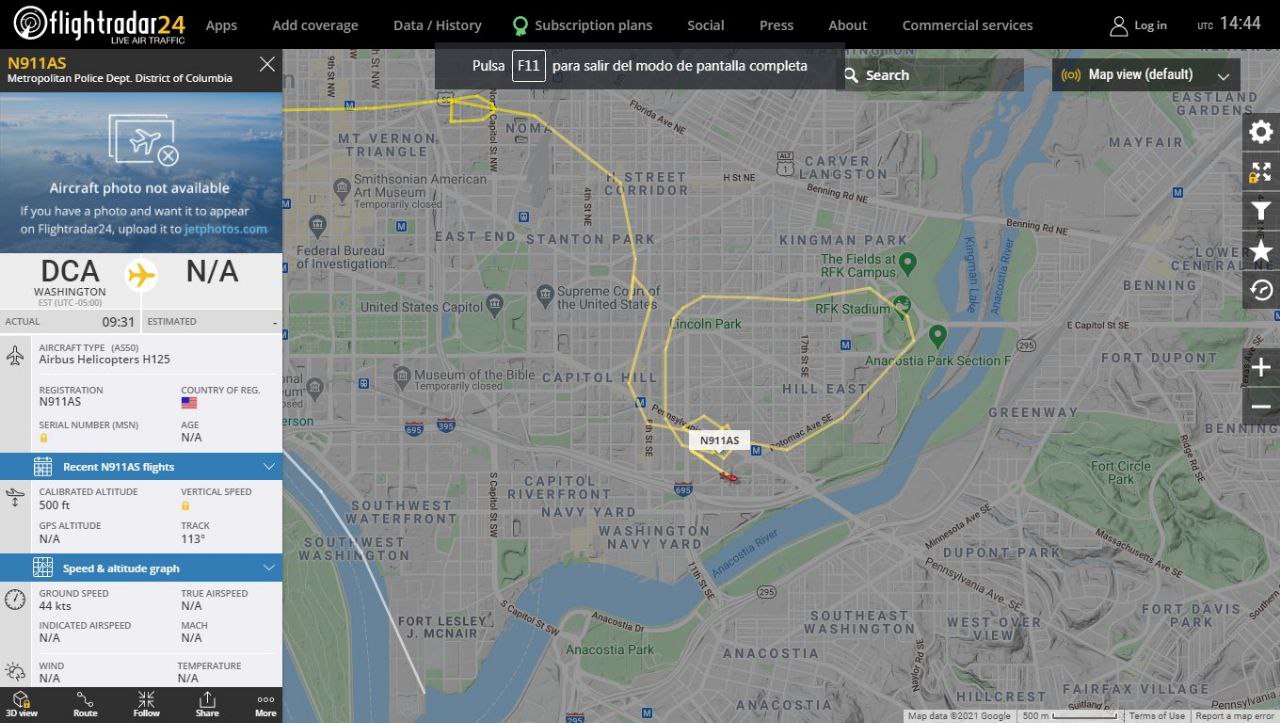Open bookmarks star icon on map
Screen dimensions: 1280x723
click(x=1261, y=250)
